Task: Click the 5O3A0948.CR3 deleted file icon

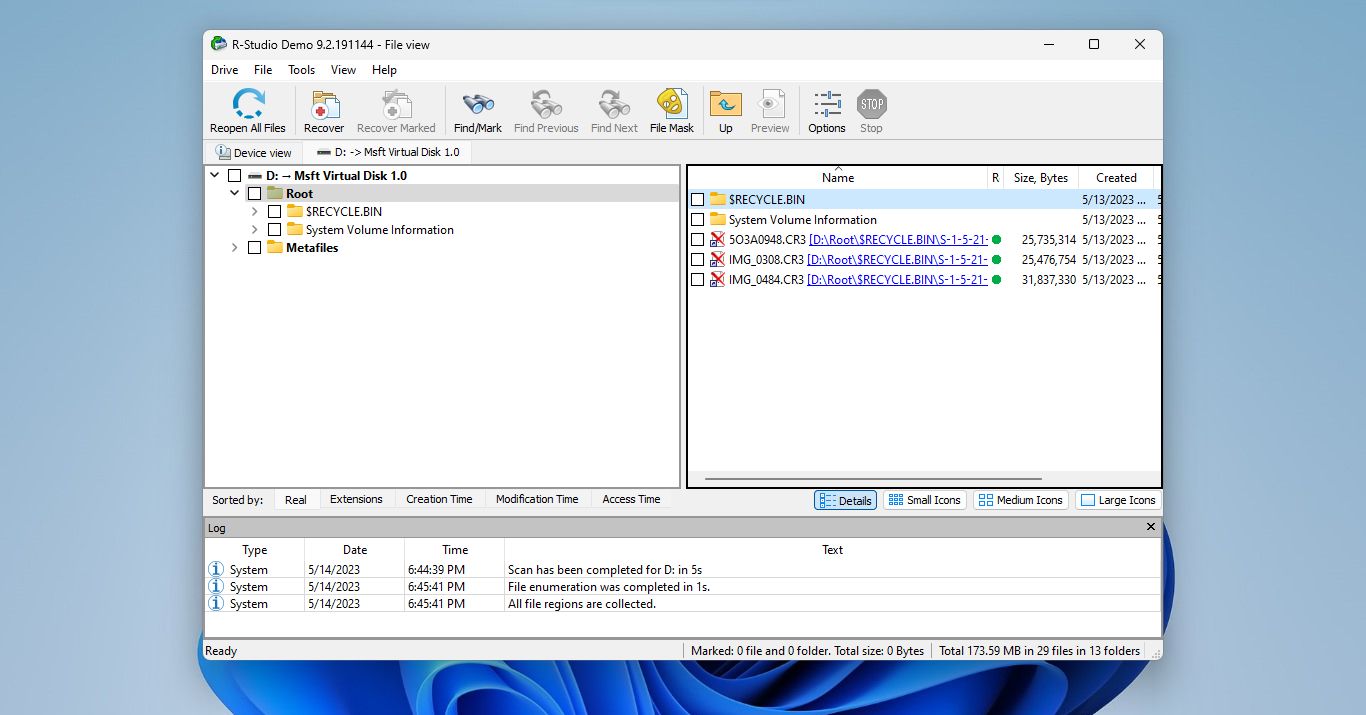Action: pos(717,240)
